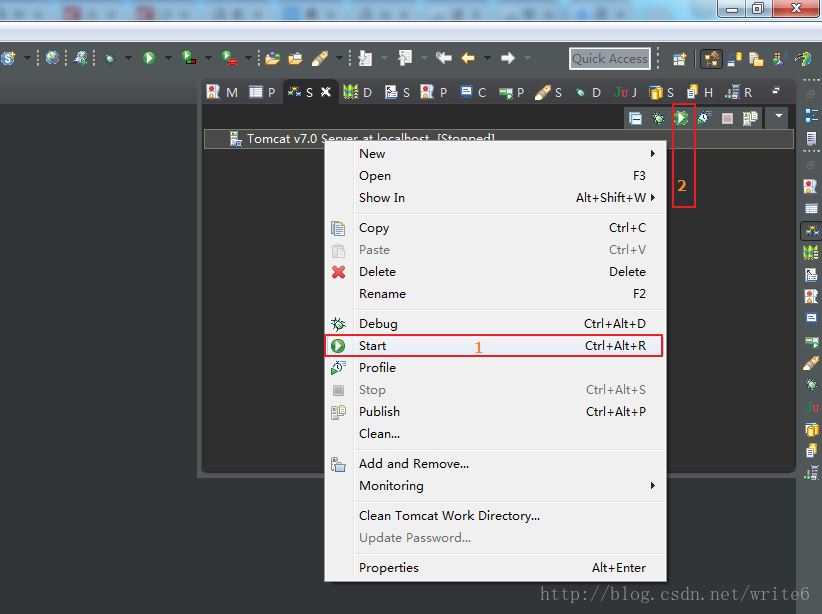
Task: Click the Publish to server toolbar icon
Action: point(749,118)
